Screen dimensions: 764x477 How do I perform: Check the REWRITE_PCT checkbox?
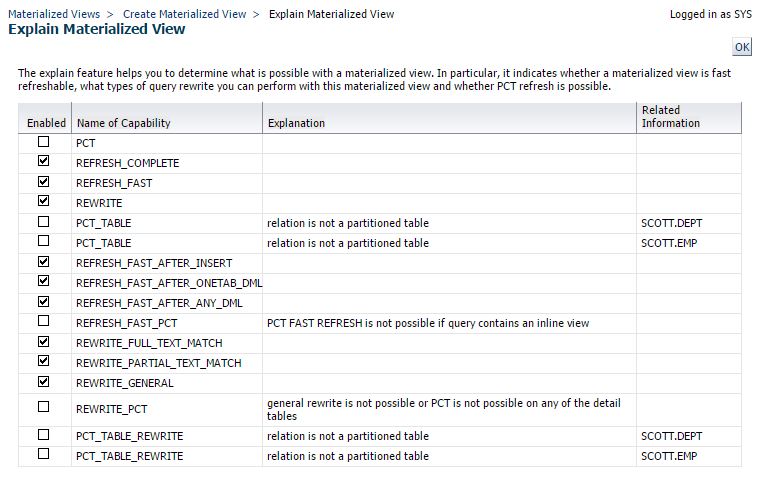(x=43, y=407)
